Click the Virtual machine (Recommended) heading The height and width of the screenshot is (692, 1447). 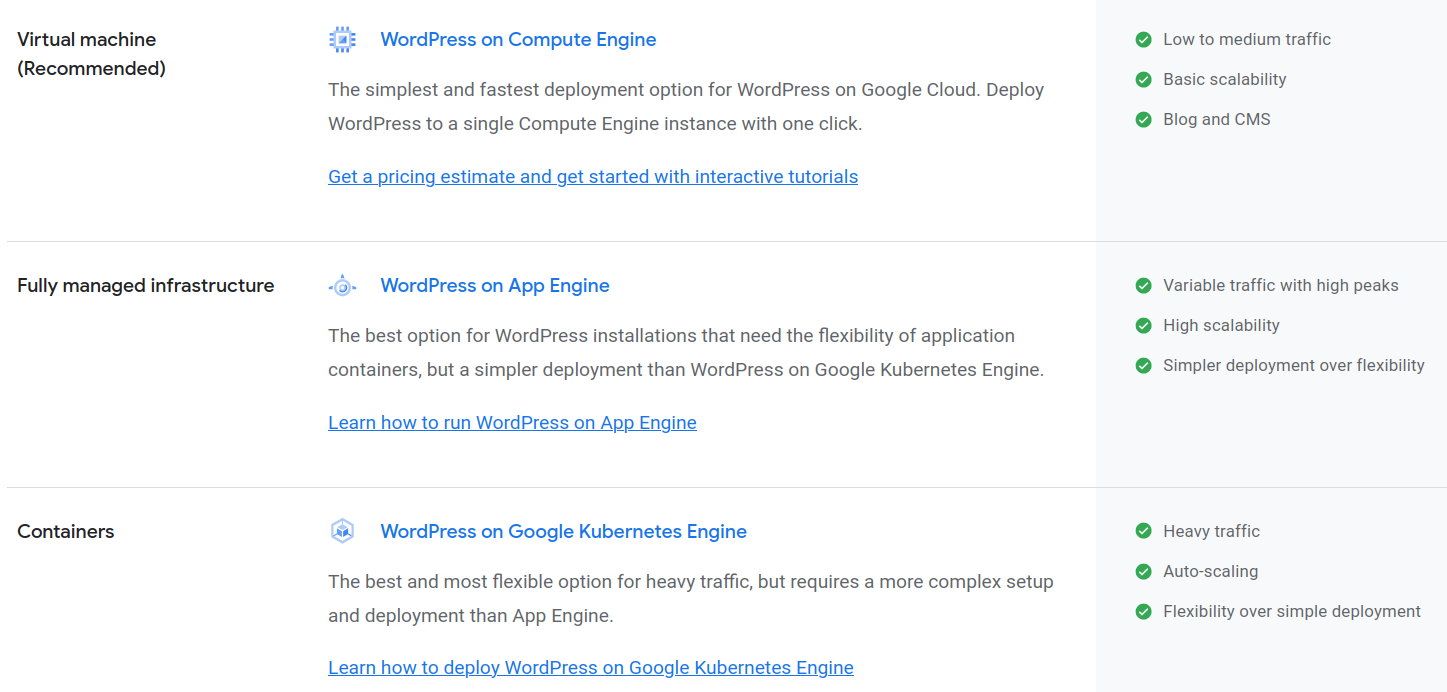[x=91, y=54]
